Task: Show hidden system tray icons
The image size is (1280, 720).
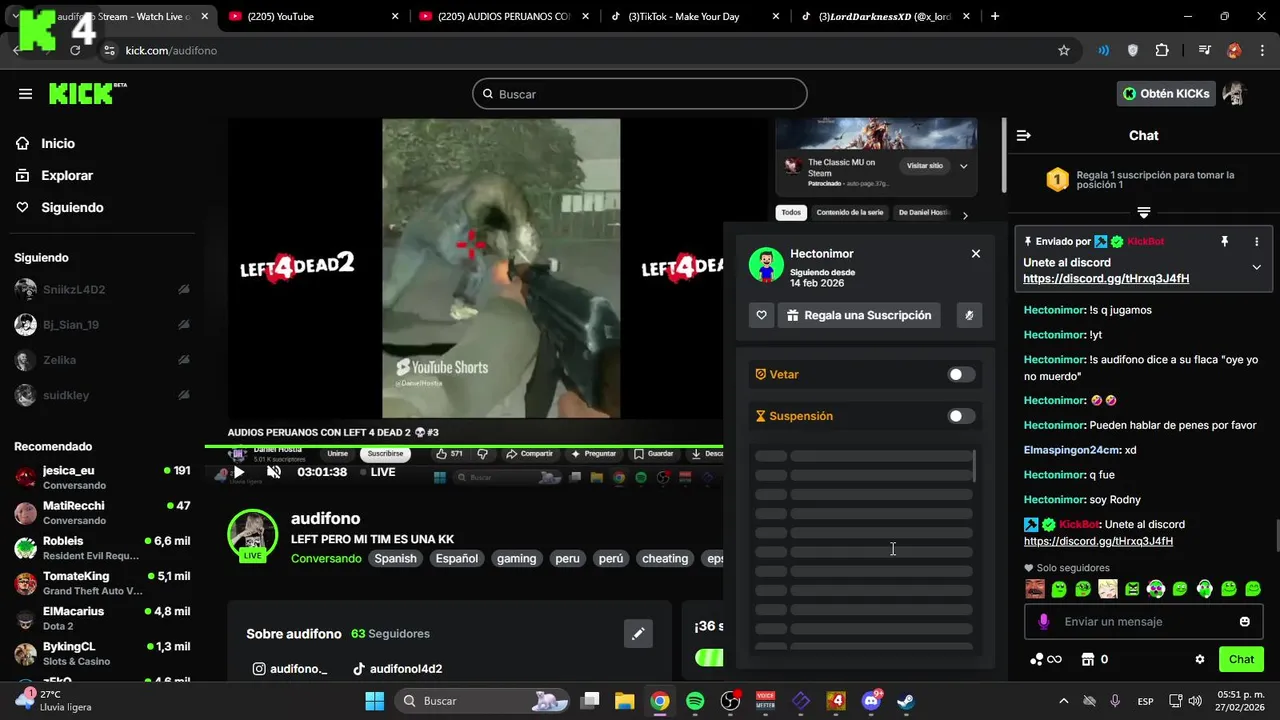Action: 1063,701
